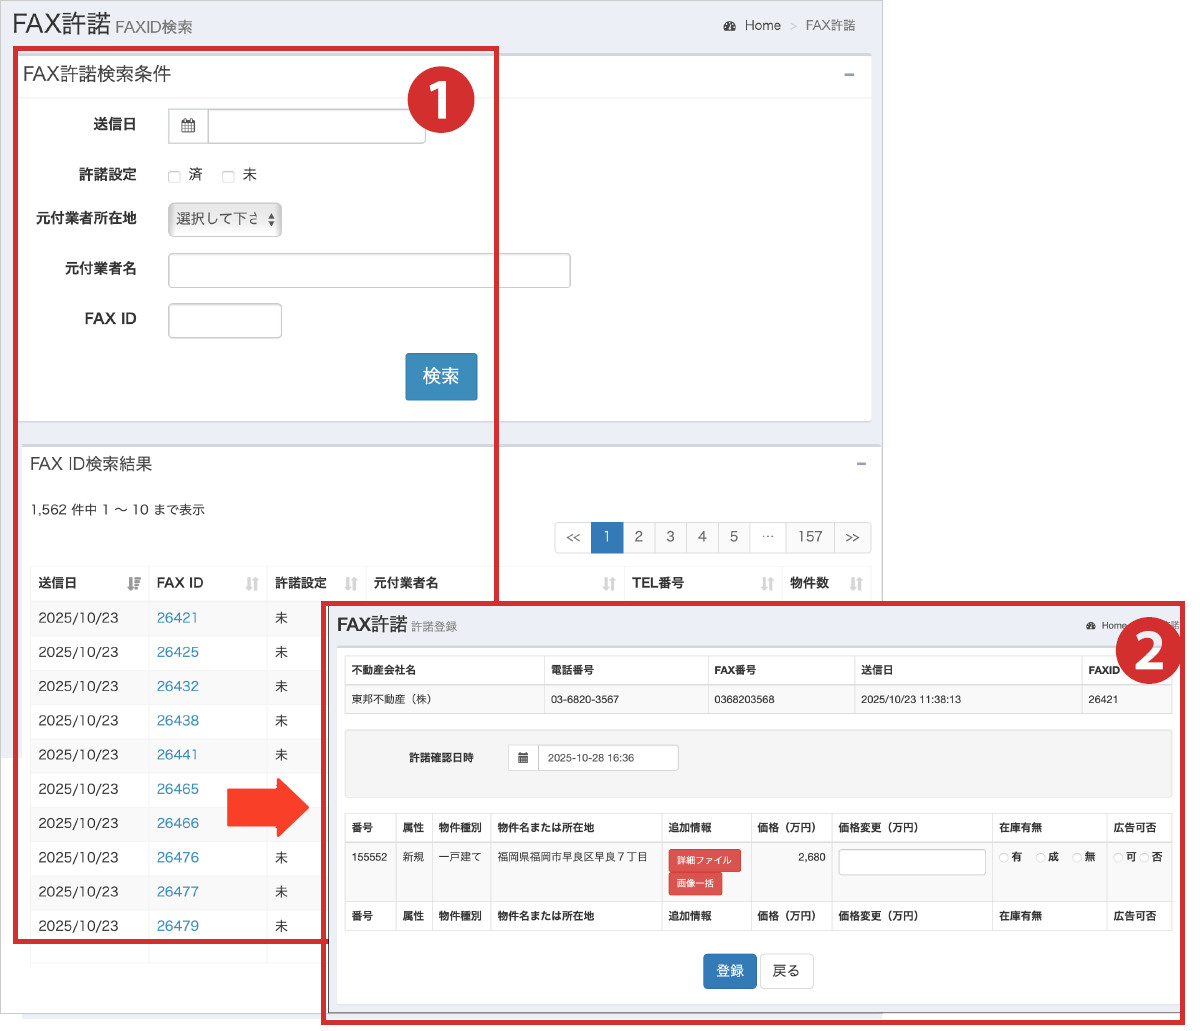Collapse the FAX ID検索結果 panel
Viewport: 1200px width, 1031px height.
[x=861, y=464]
